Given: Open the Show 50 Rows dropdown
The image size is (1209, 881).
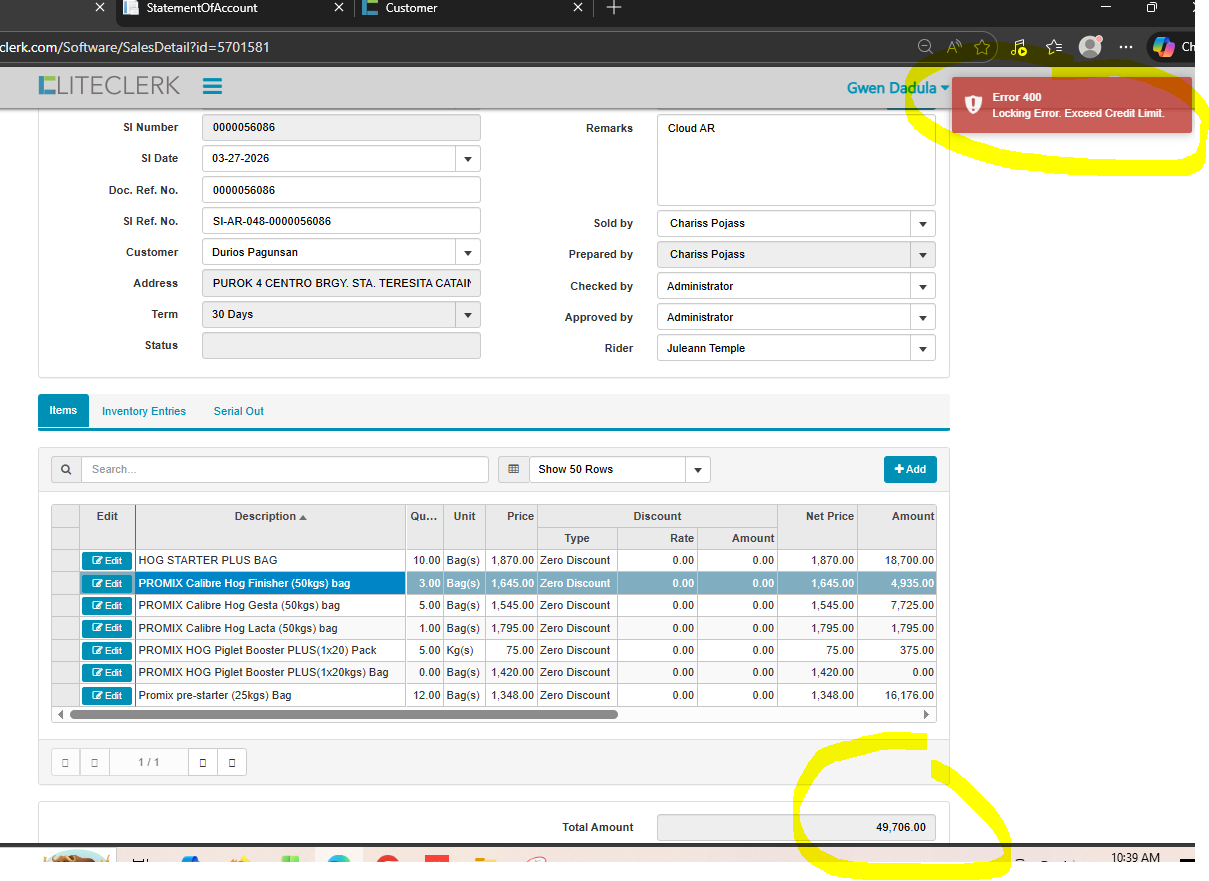Looking at the screenshot, I should (x=697, y=470).
